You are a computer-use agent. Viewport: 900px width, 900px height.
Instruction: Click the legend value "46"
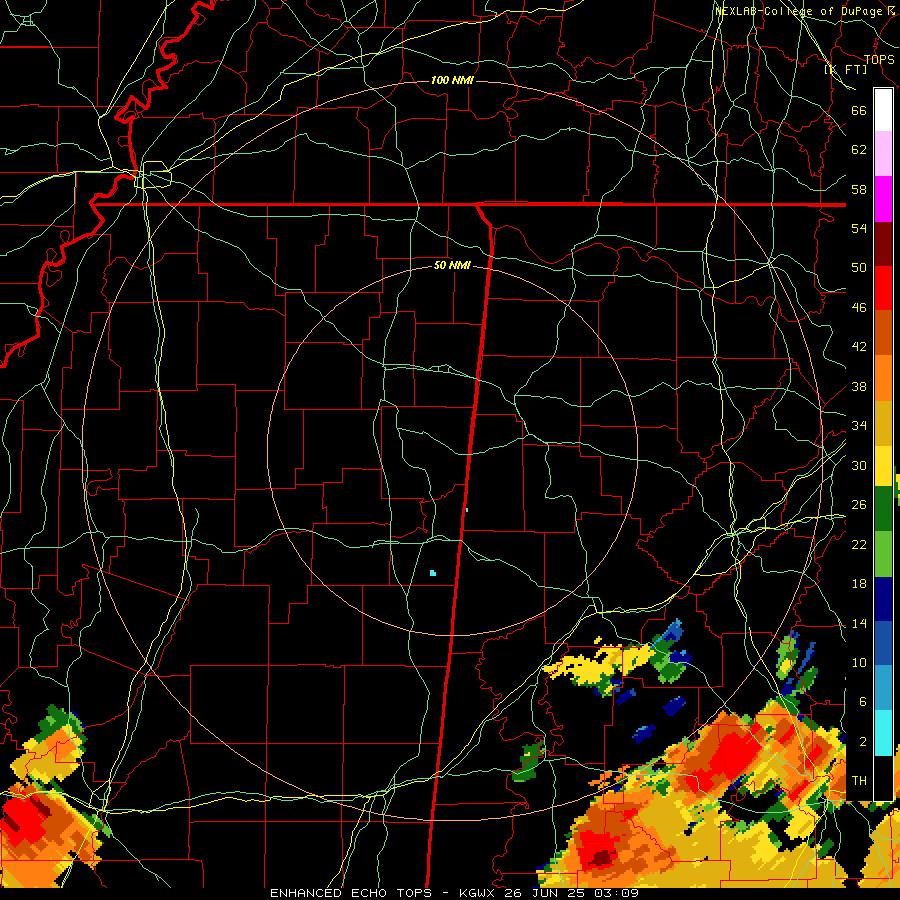click(859, 307)
